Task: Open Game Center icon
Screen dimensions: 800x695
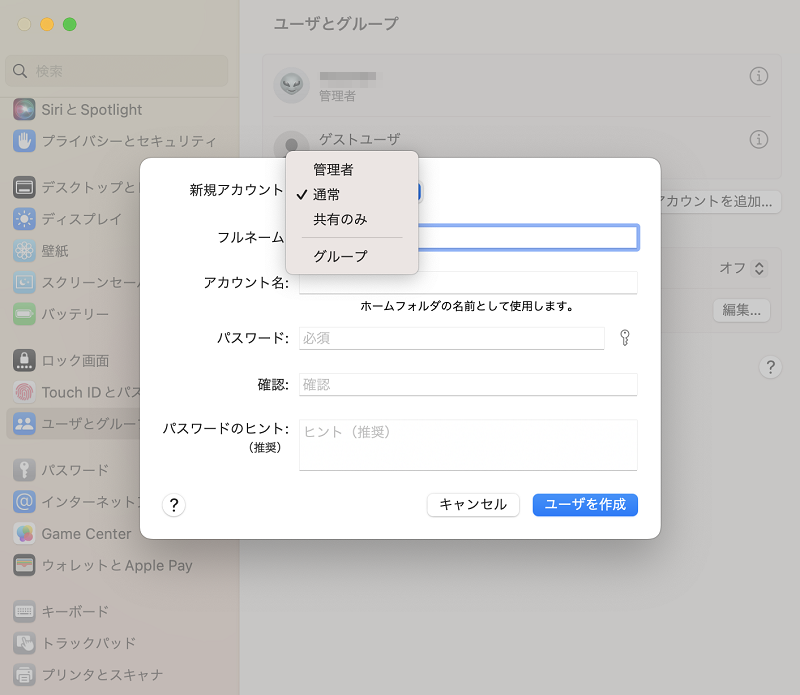Action: [24, 533]
